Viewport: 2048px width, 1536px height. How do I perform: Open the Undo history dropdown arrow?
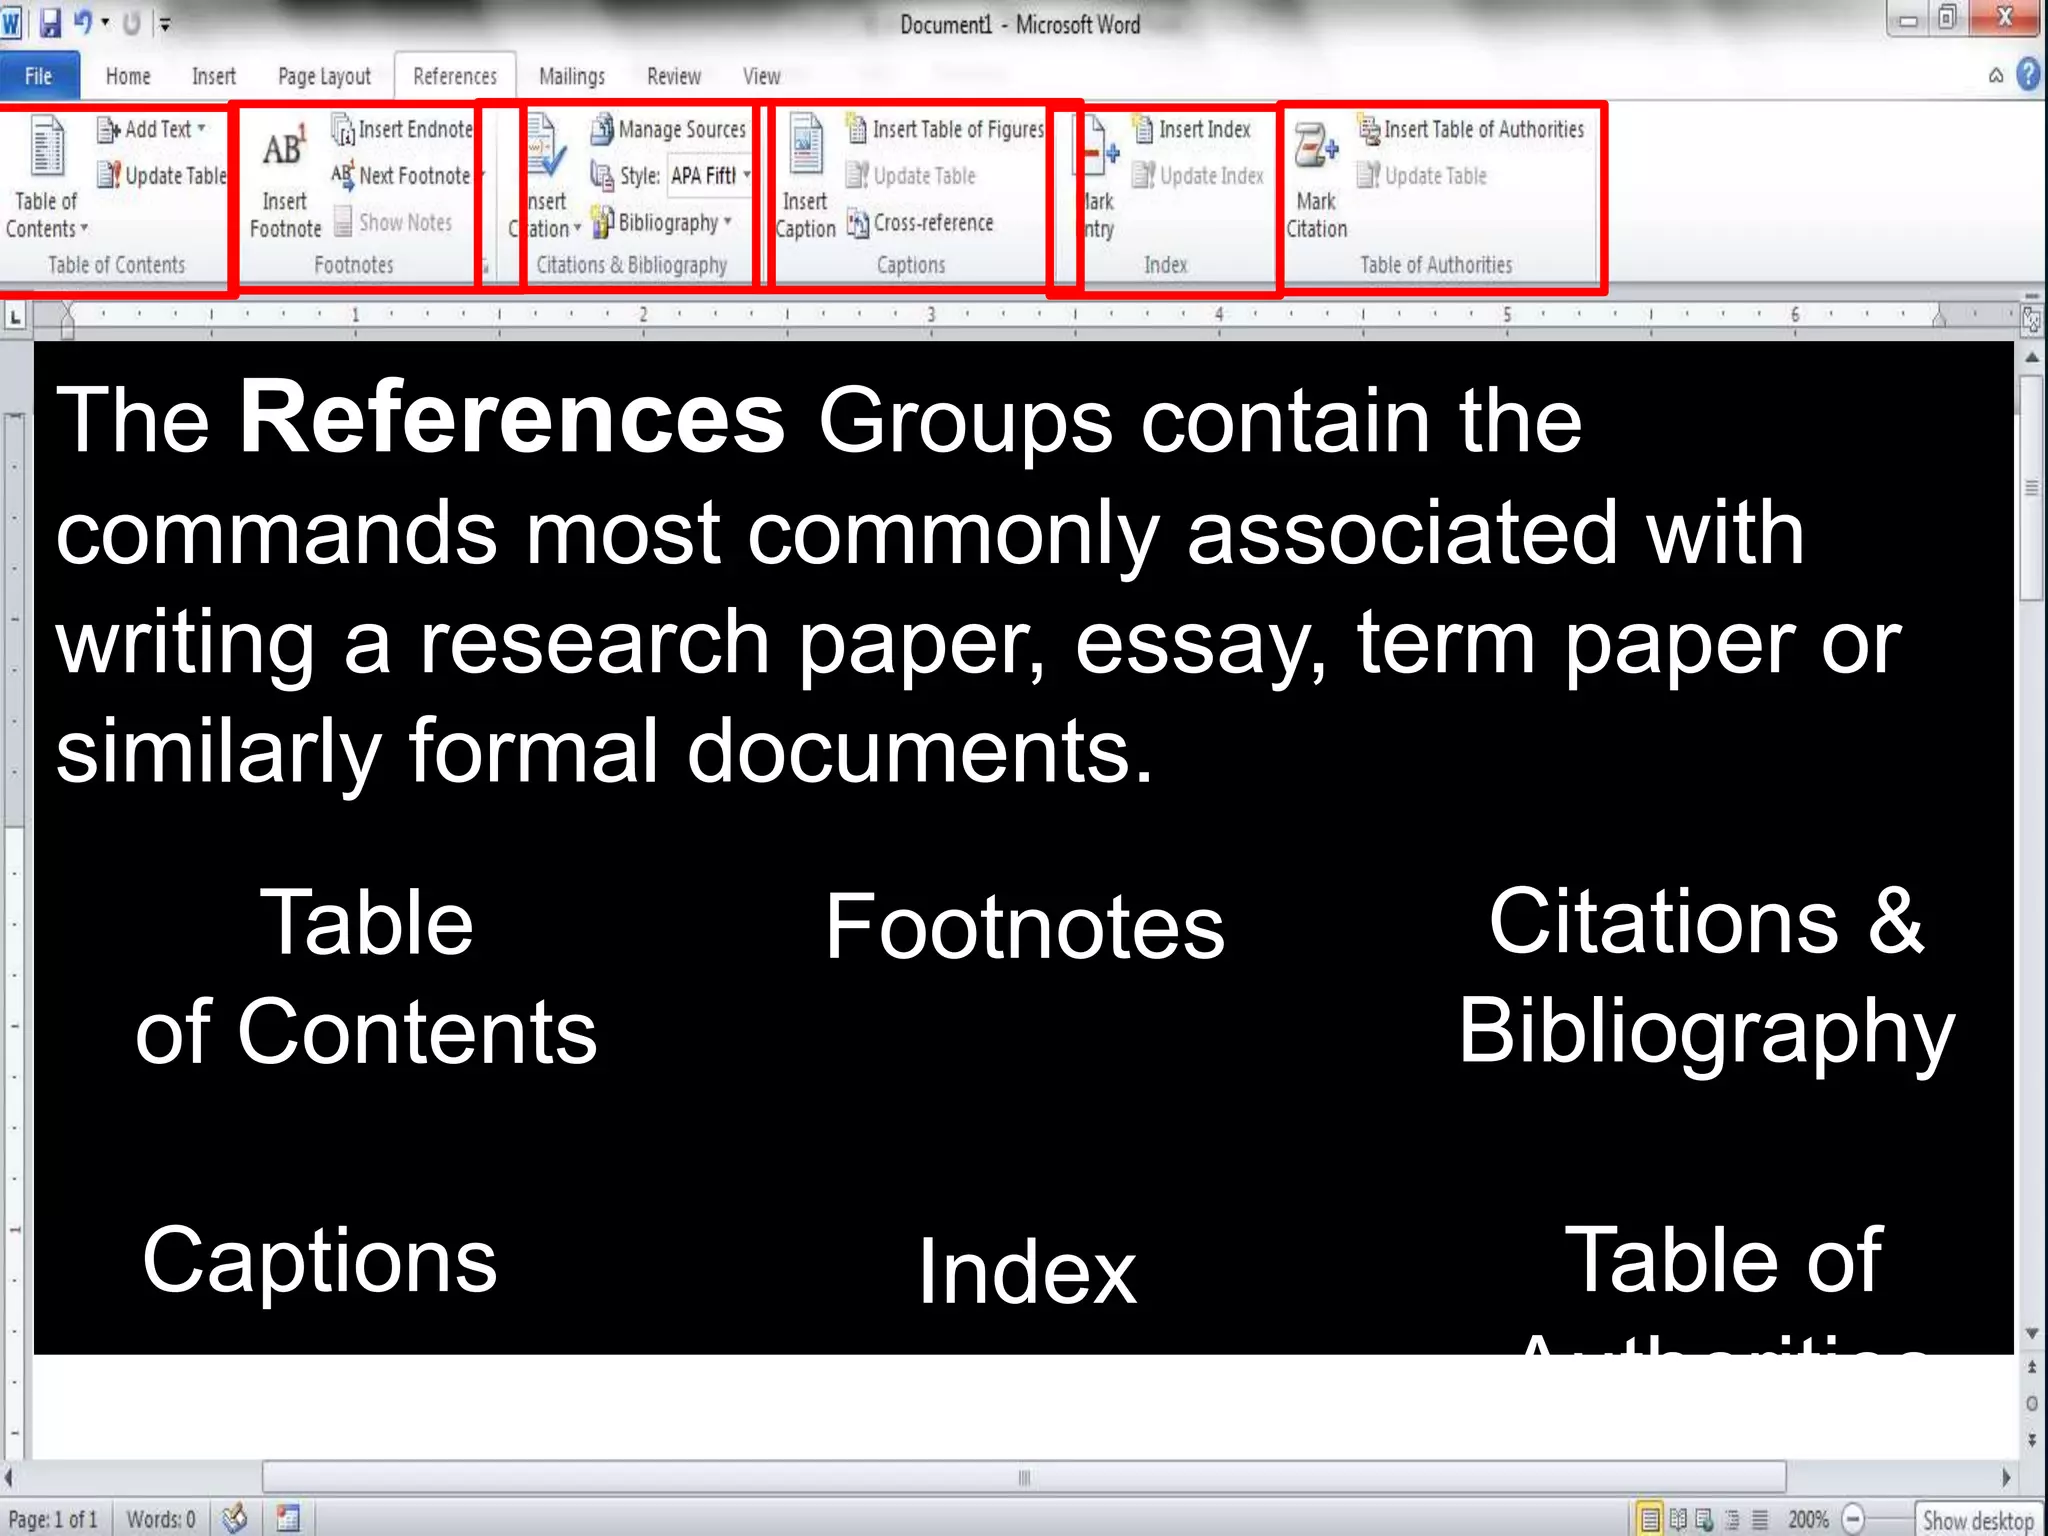tap(105, 22)
